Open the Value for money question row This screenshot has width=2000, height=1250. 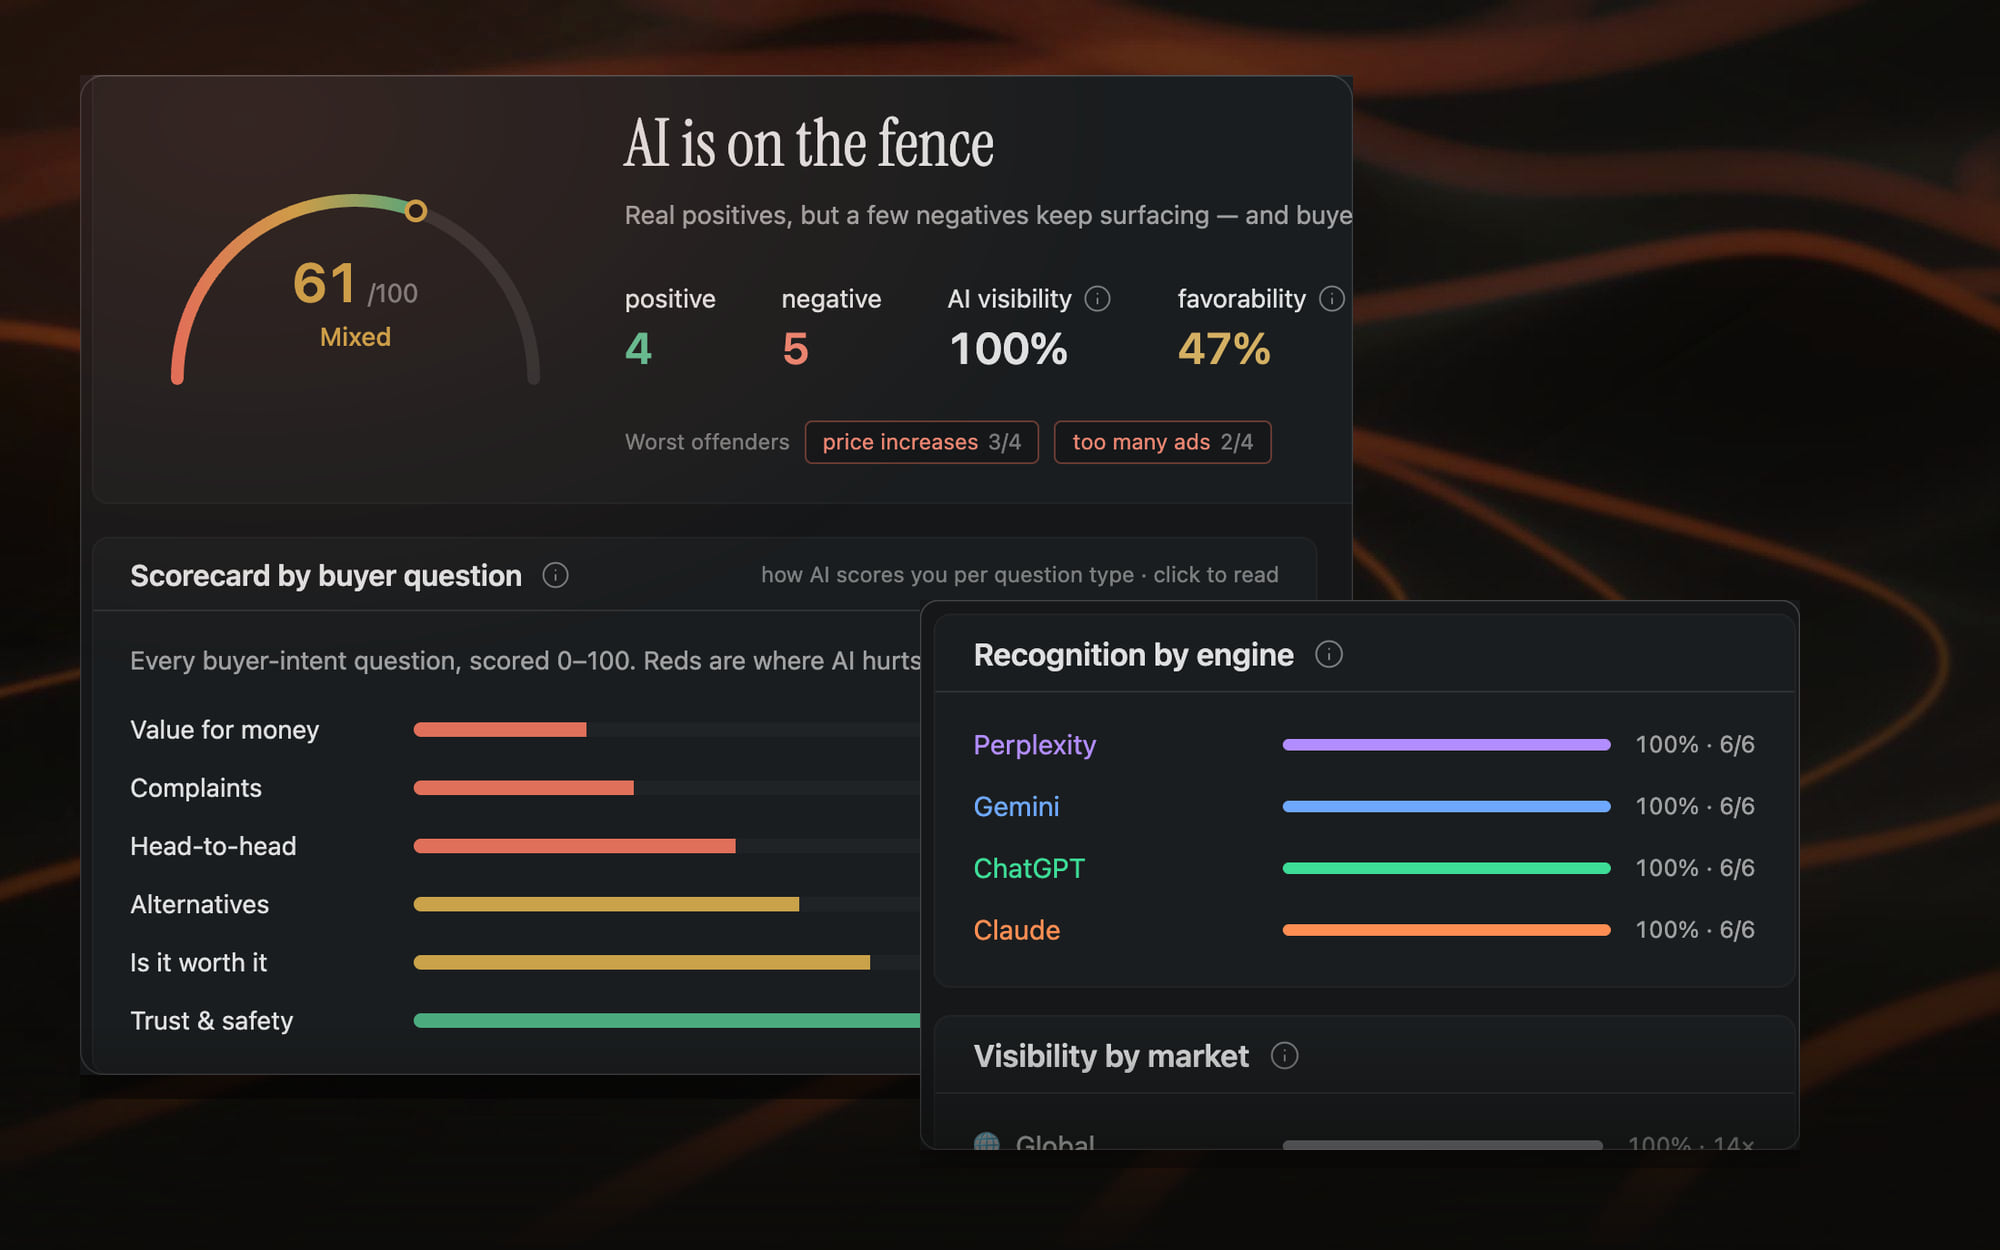pos(525,730)
